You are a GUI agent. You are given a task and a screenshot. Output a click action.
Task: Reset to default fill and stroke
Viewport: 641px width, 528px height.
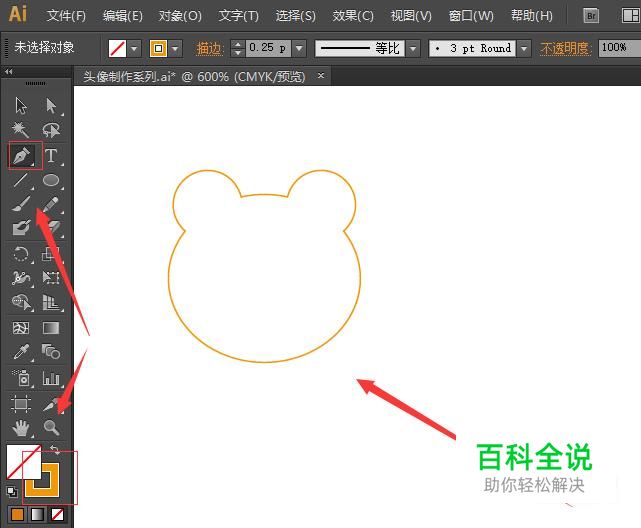(x=12, y=492)
